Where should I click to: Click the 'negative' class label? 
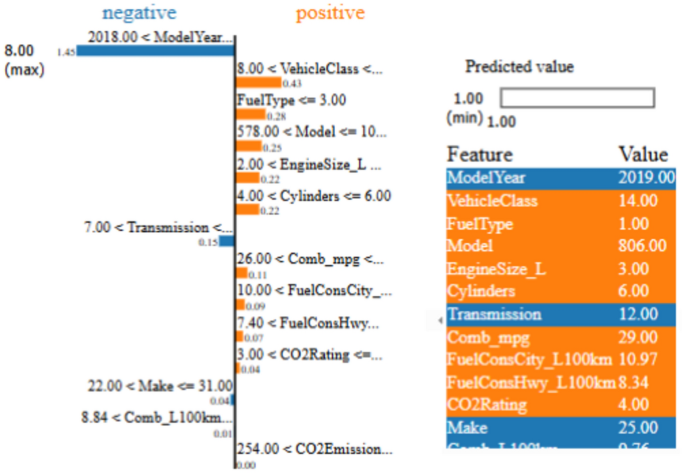pos(139,13)
